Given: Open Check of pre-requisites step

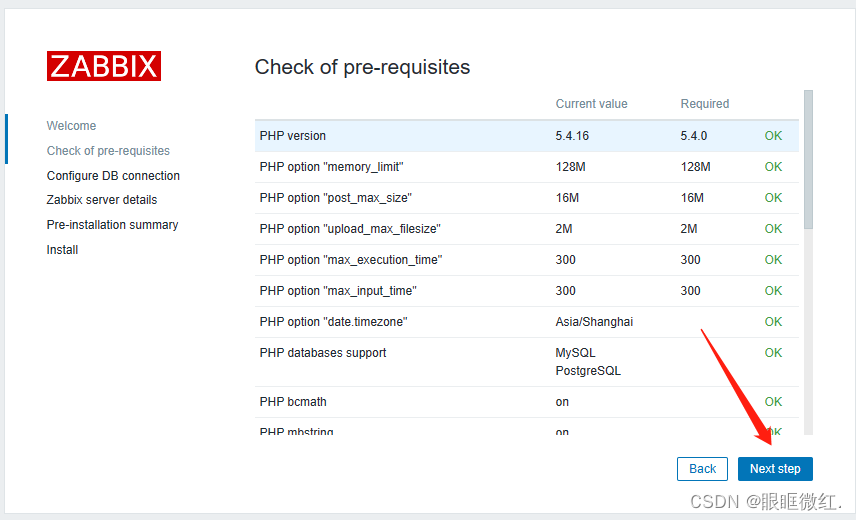Looking at the screenshot, I should click(108, 151).
